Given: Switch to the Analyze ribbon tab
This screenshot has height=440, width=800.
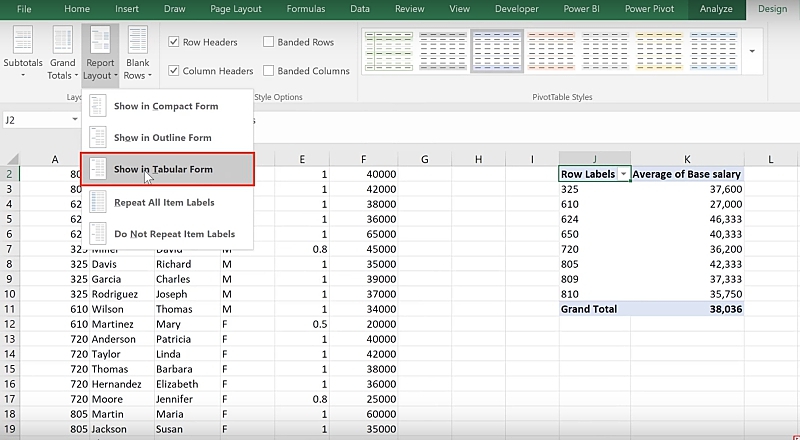Looking at the screenshot, I should tap(716, 9).
